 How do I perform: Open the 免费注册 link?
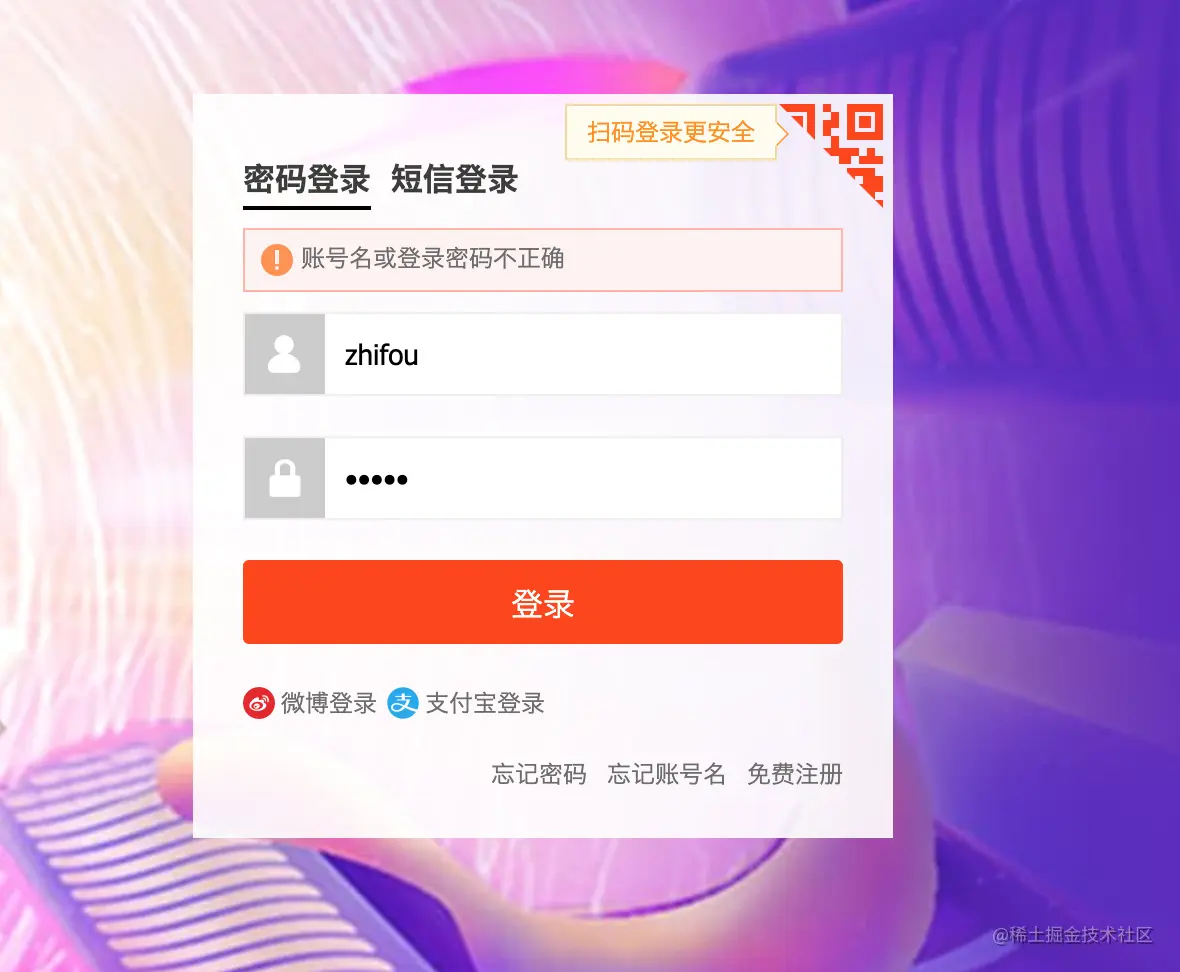795,774
